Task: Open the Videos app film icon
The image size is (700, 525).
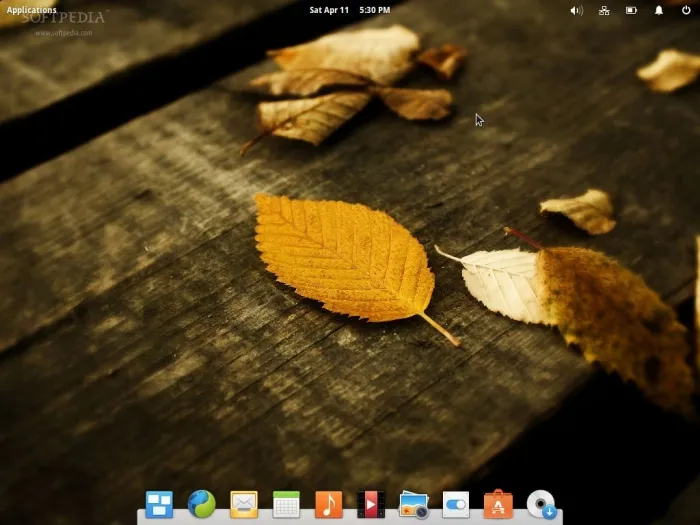Action: [371, 504]
